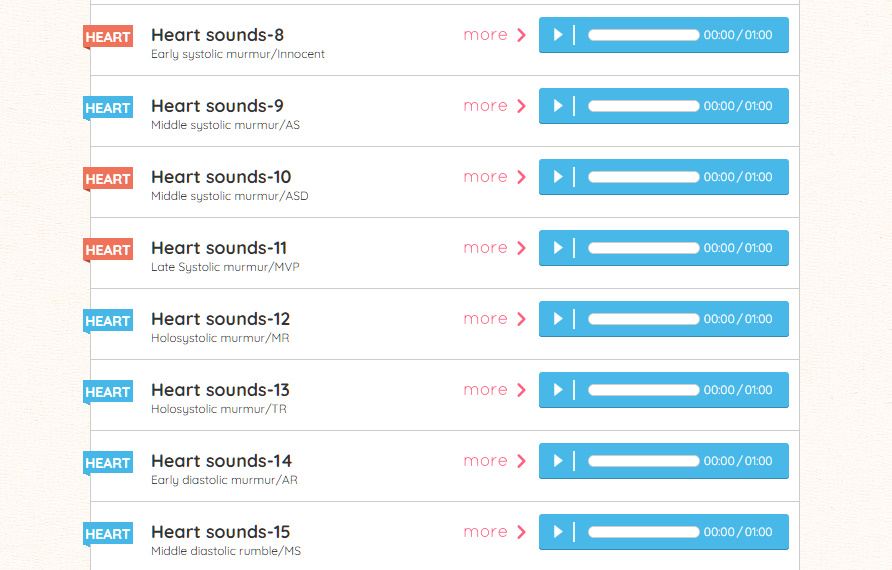
Task: Start playback of Heart sounds-10
Action: pos(558,177)
